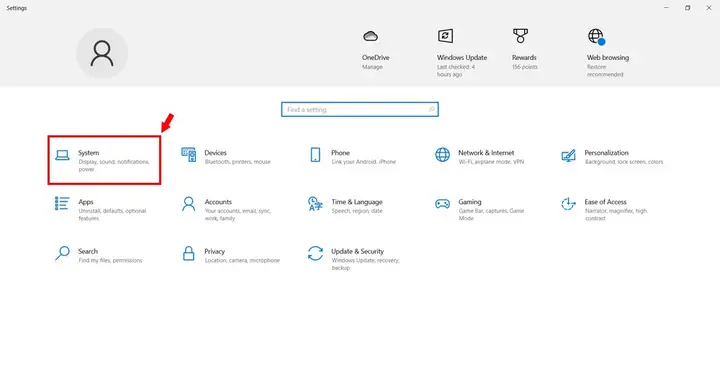The width and height of the screenshot is (720, 385).
Task: Open Windows Update status text
Action: coord(456,71)
